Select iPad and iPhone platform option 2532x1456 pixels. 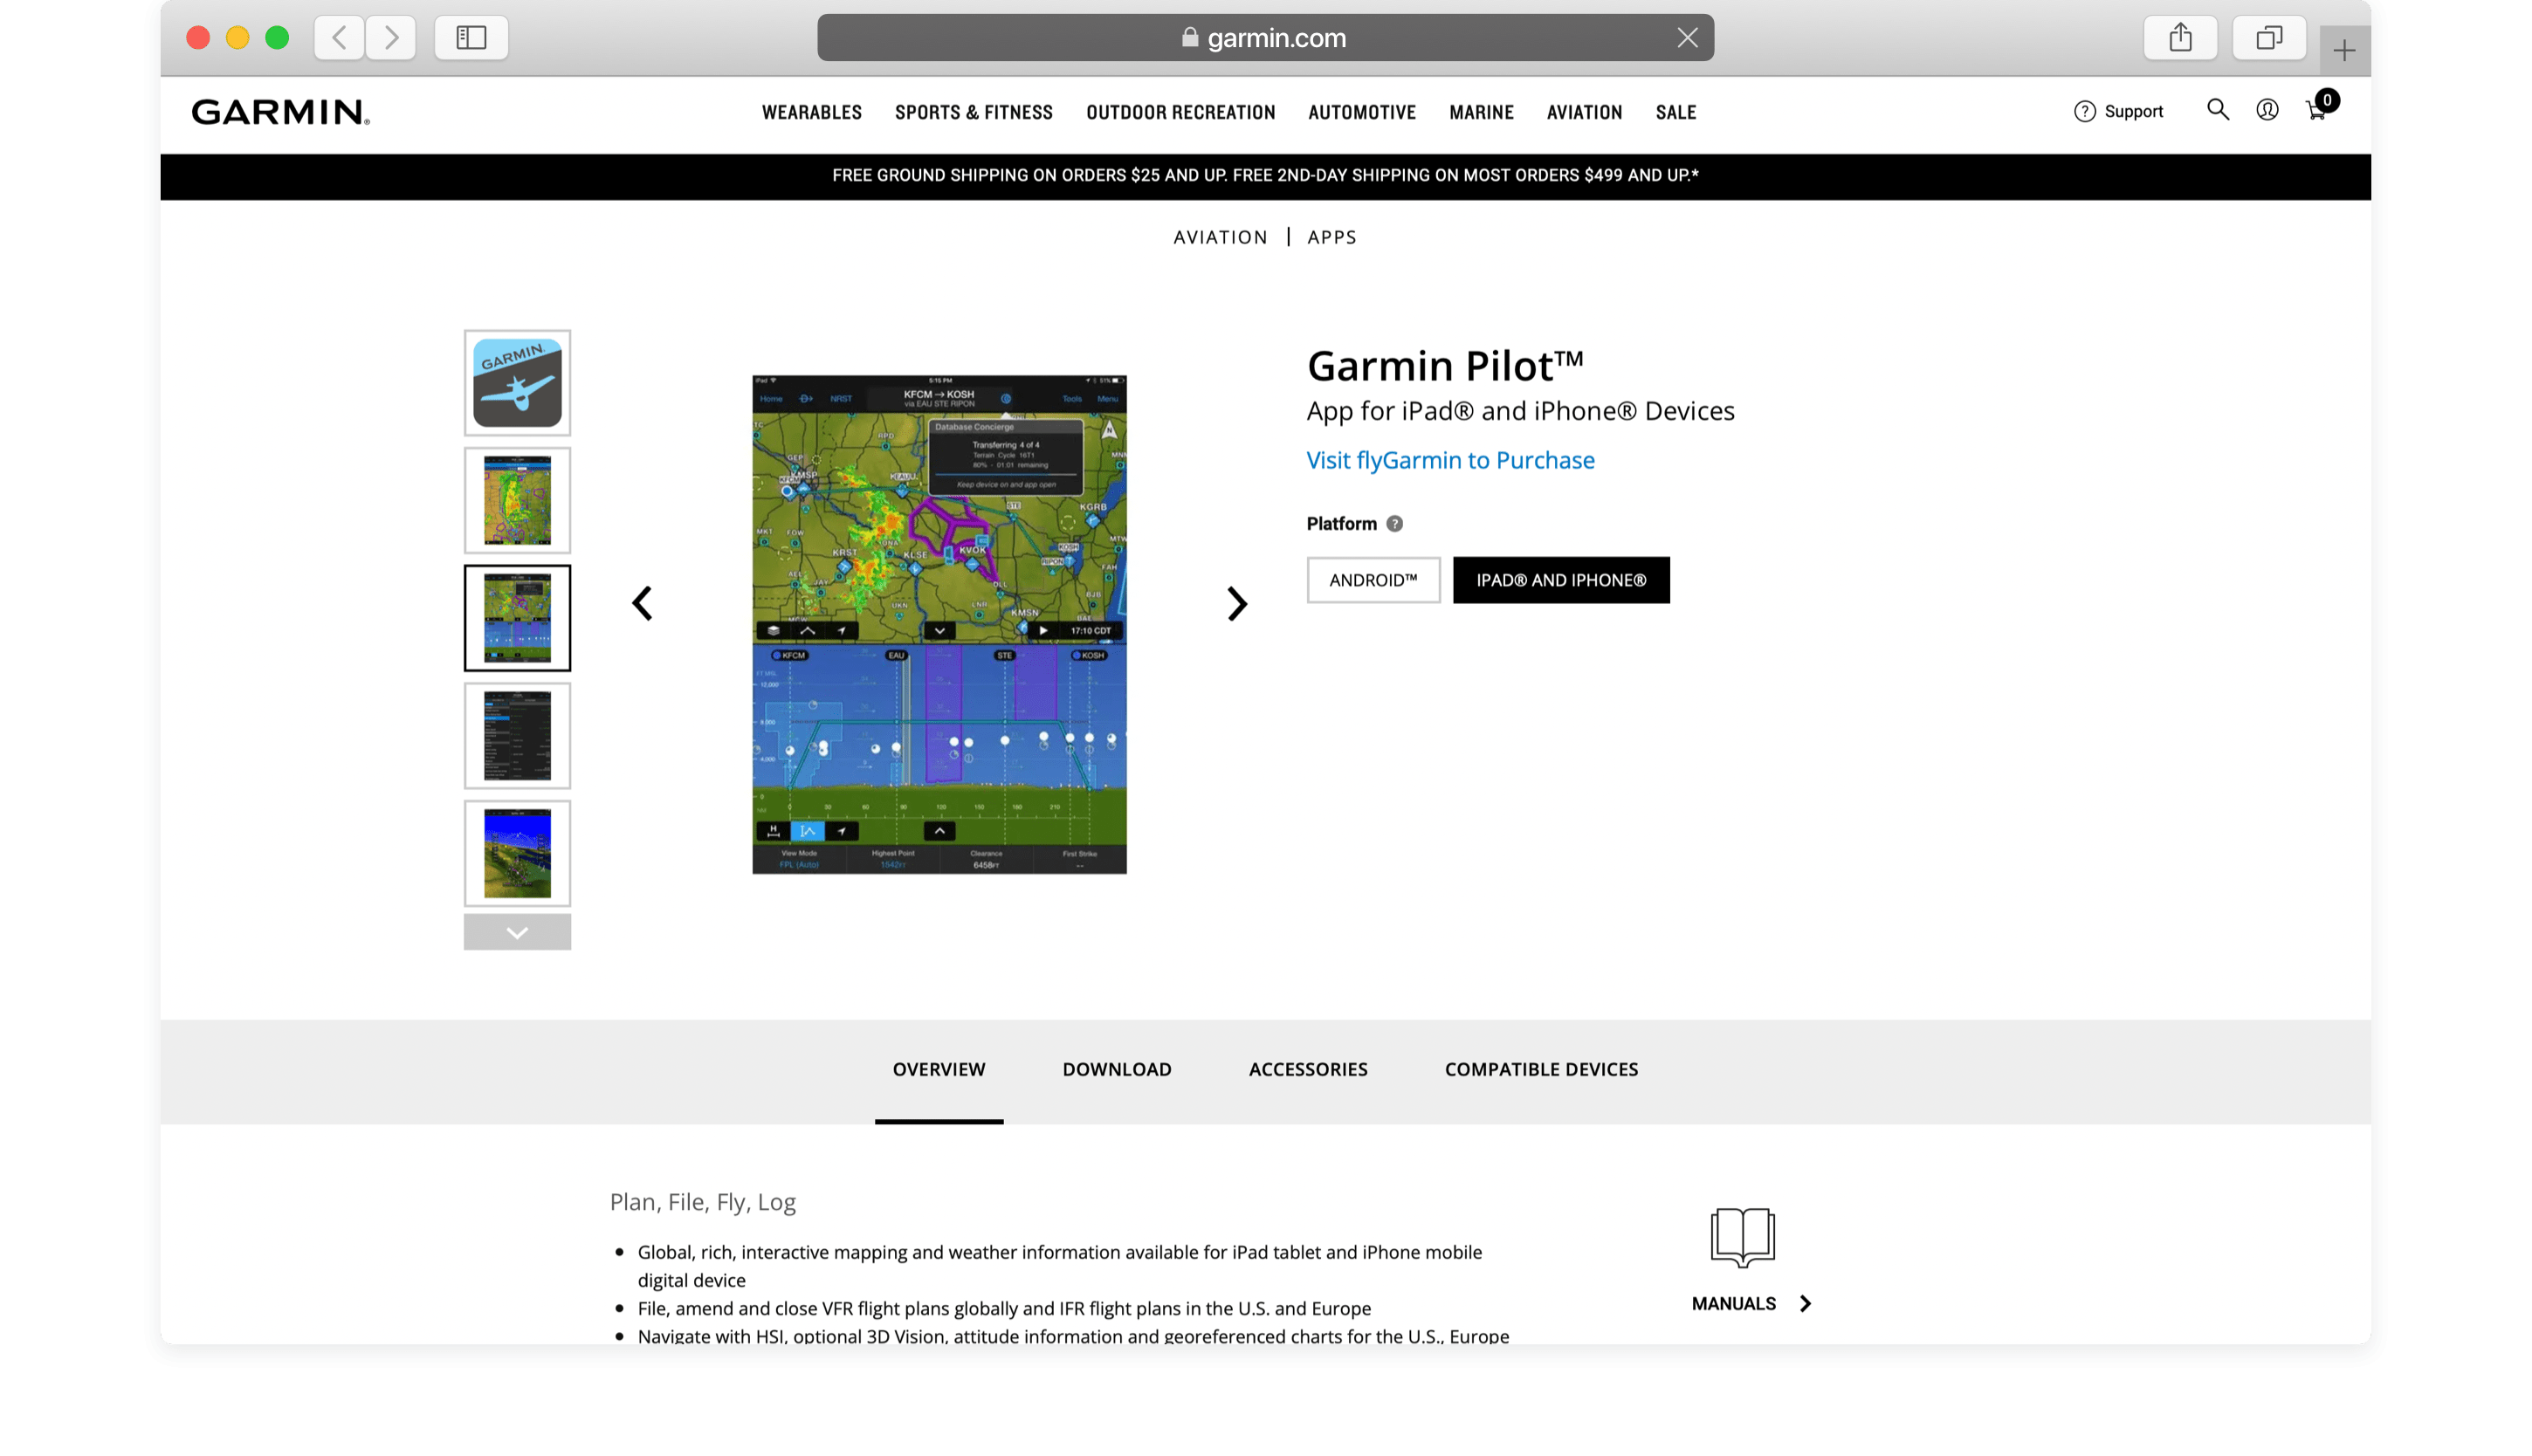tap(1560, 580)
